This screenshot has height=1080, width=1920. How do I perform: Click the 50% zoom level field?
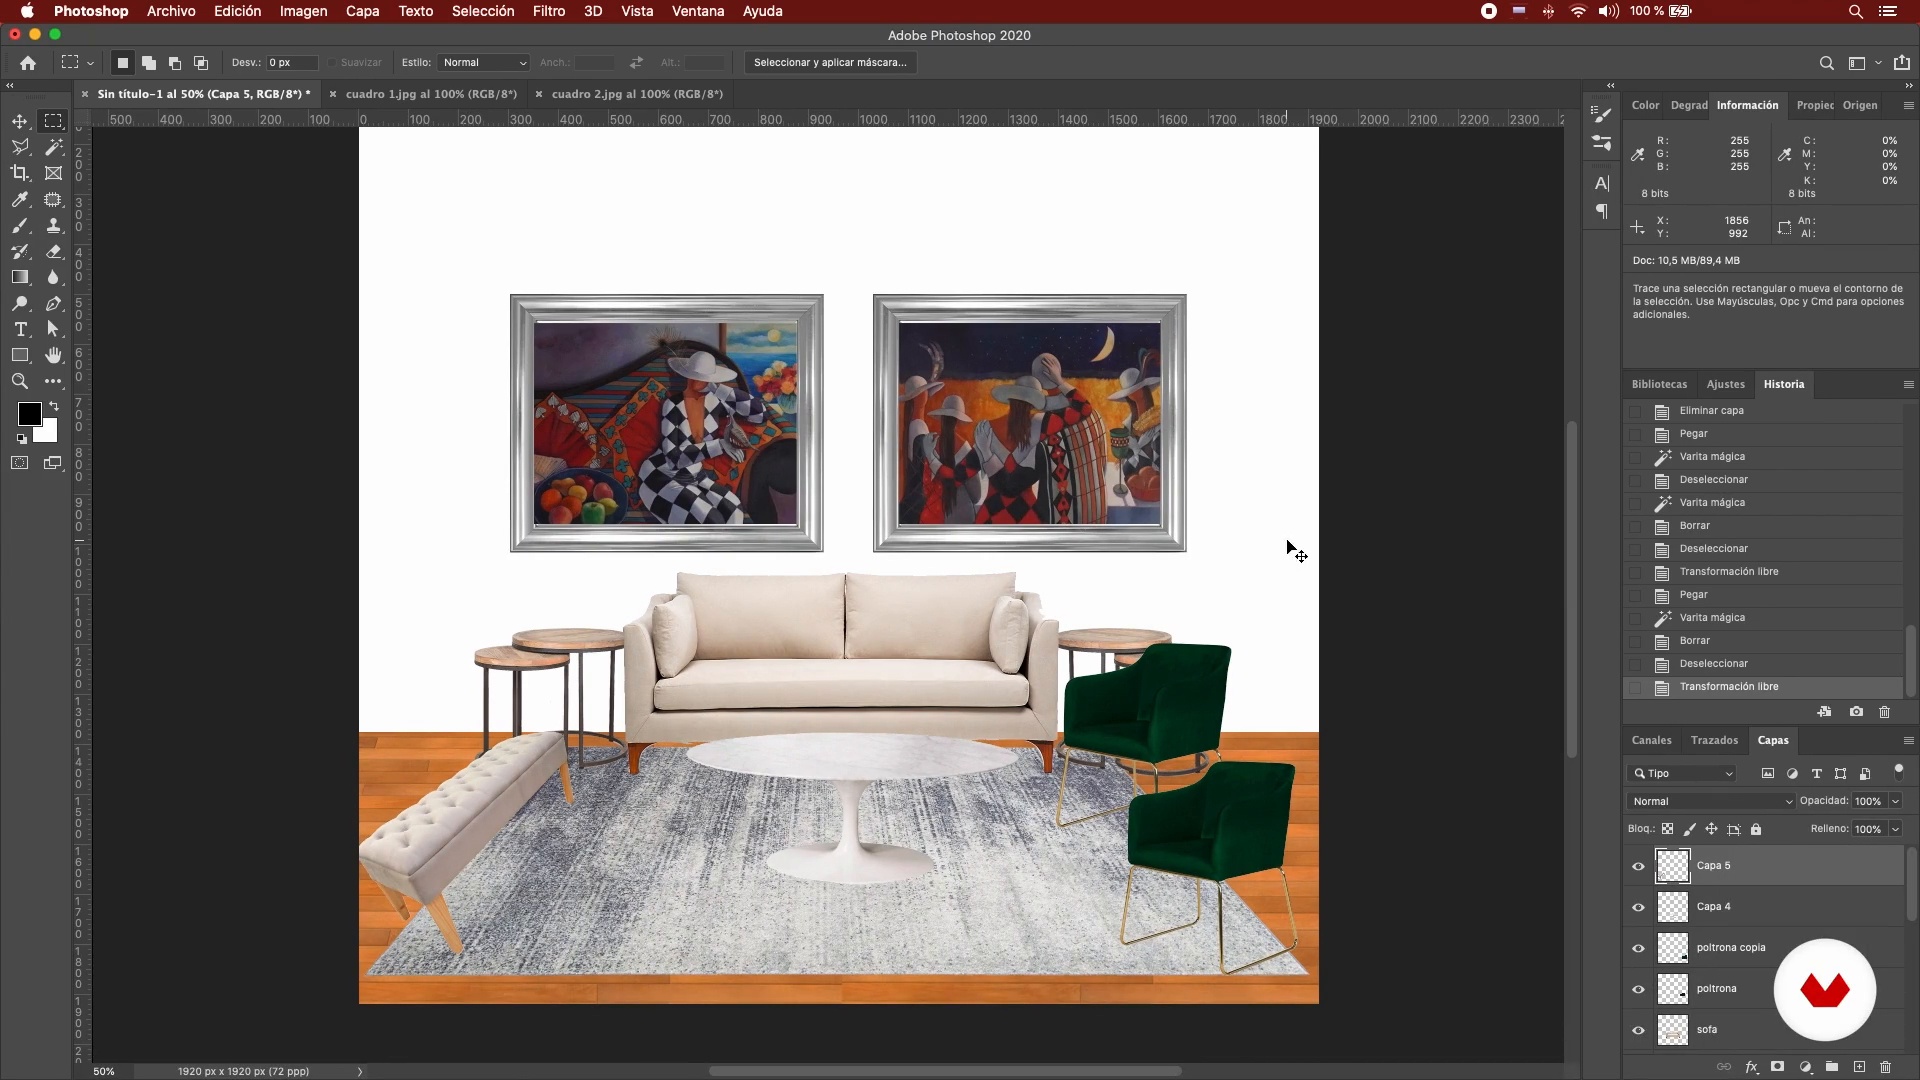pos(104,1071)
